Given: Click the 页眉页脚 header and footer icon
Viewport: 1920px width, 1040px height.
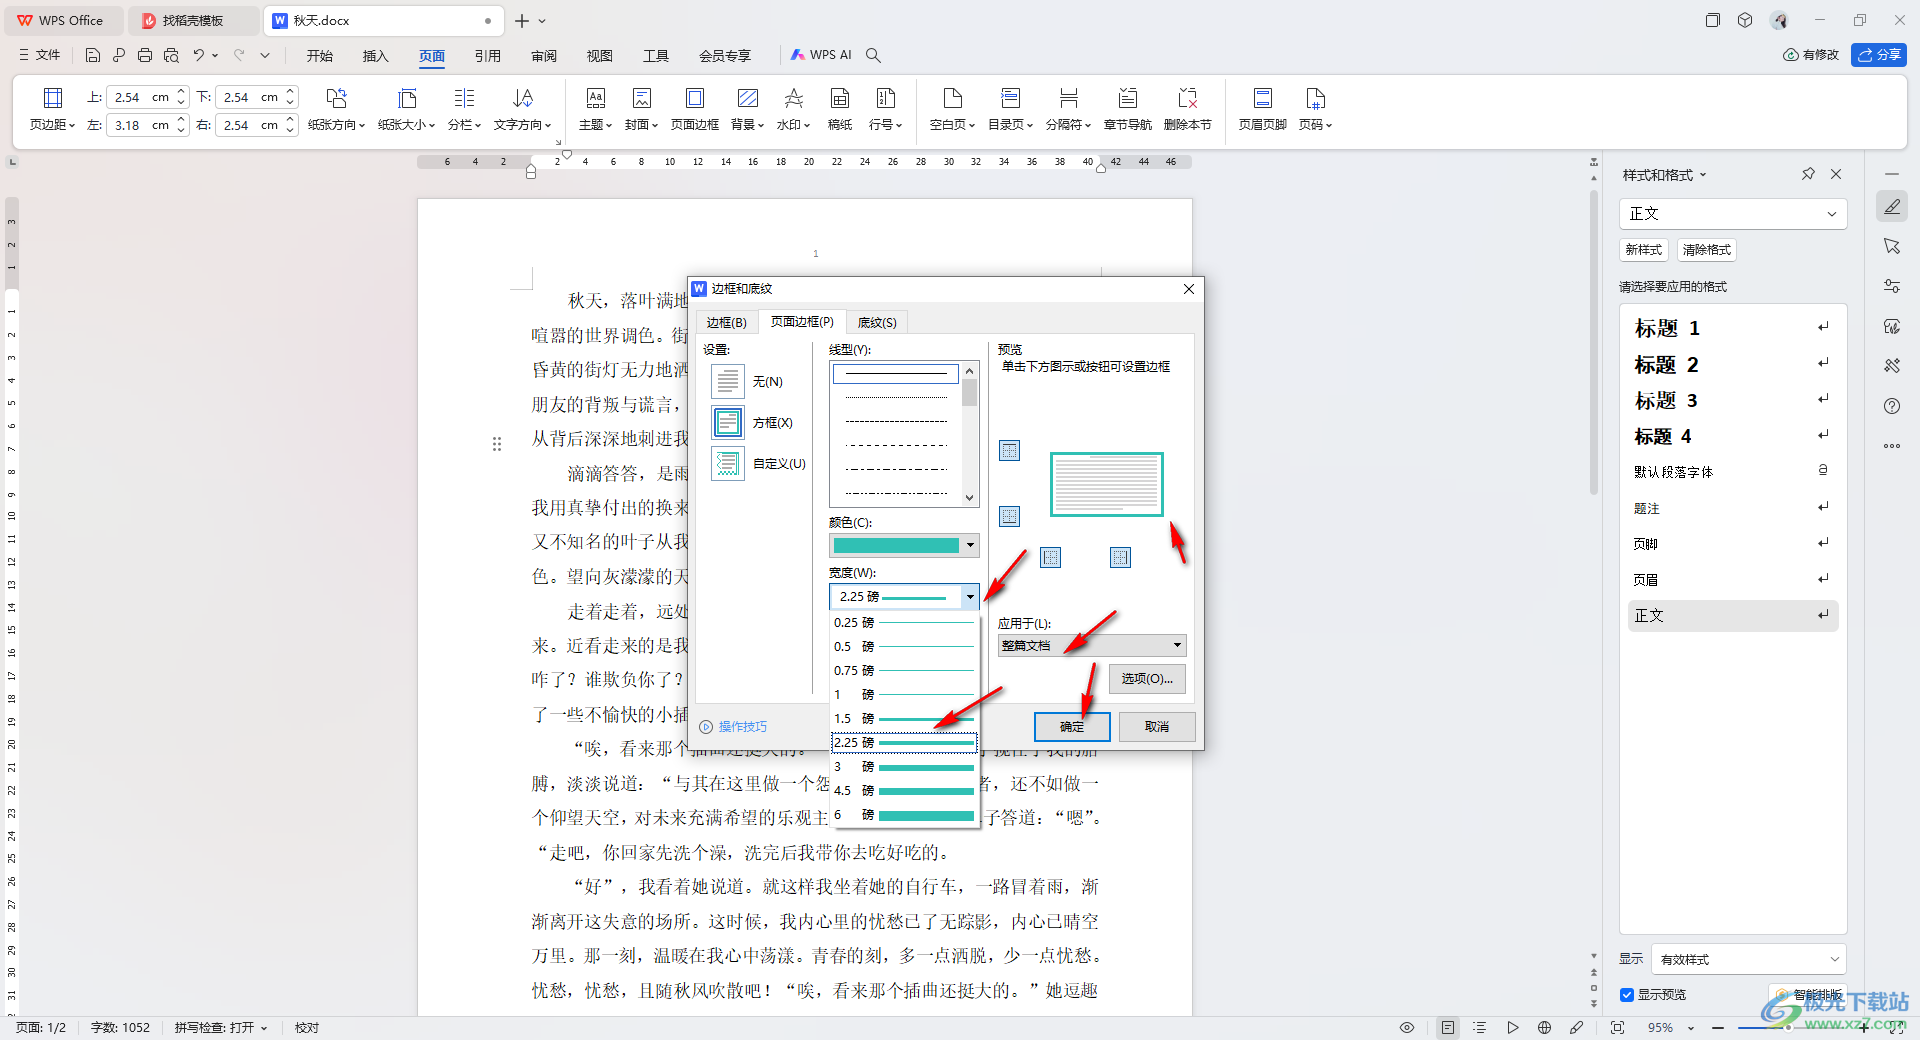Looking at the screenshot, I should coord(1262,109).
